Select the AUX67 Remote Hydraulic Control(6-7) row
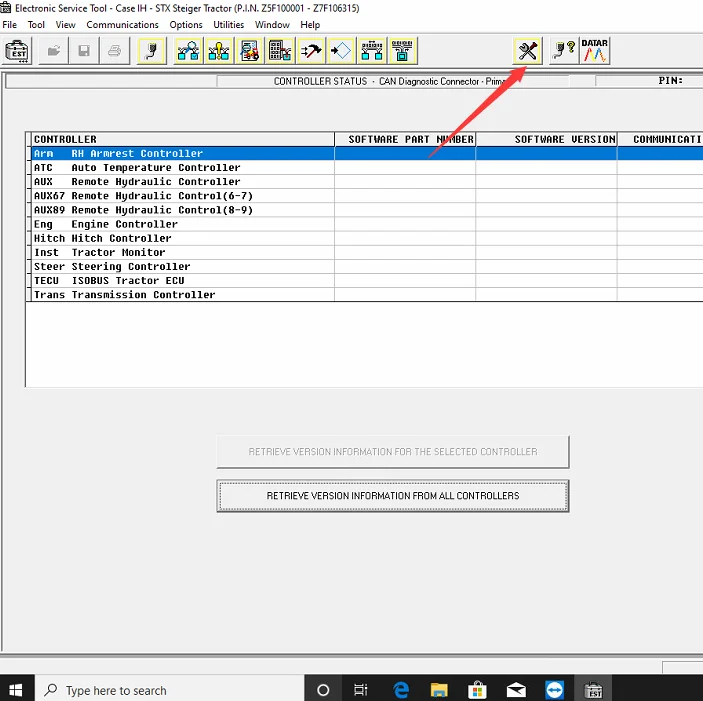 click(367, 196)
